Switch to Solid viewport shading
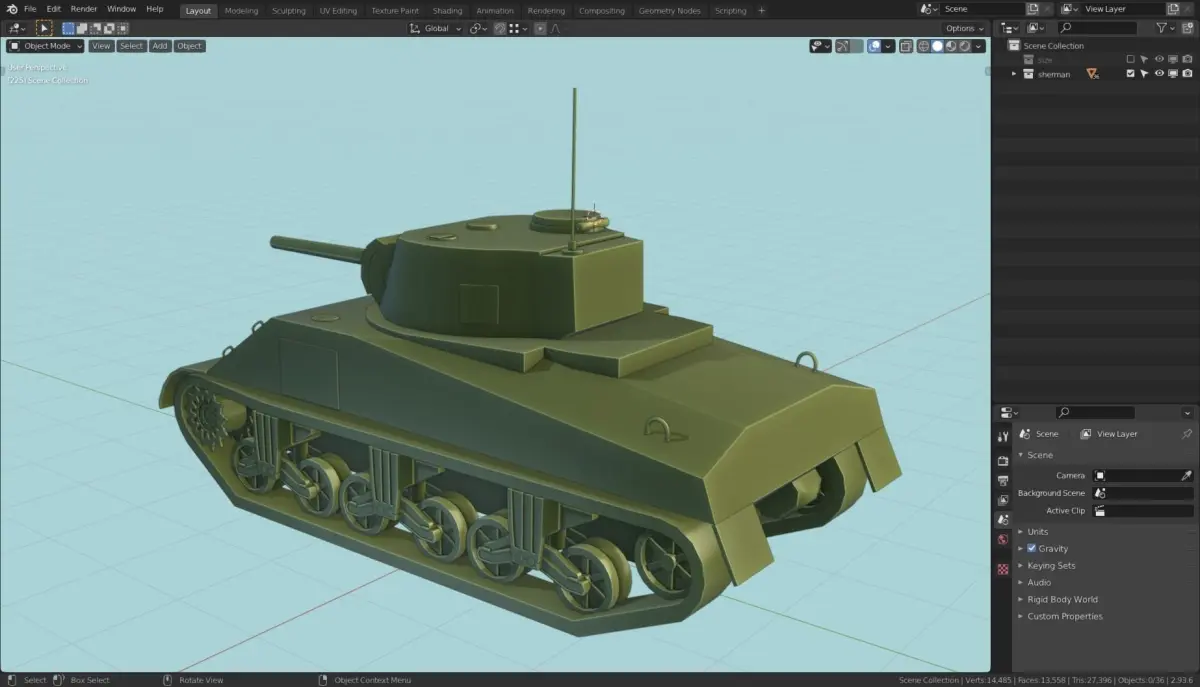 [937, 46]
